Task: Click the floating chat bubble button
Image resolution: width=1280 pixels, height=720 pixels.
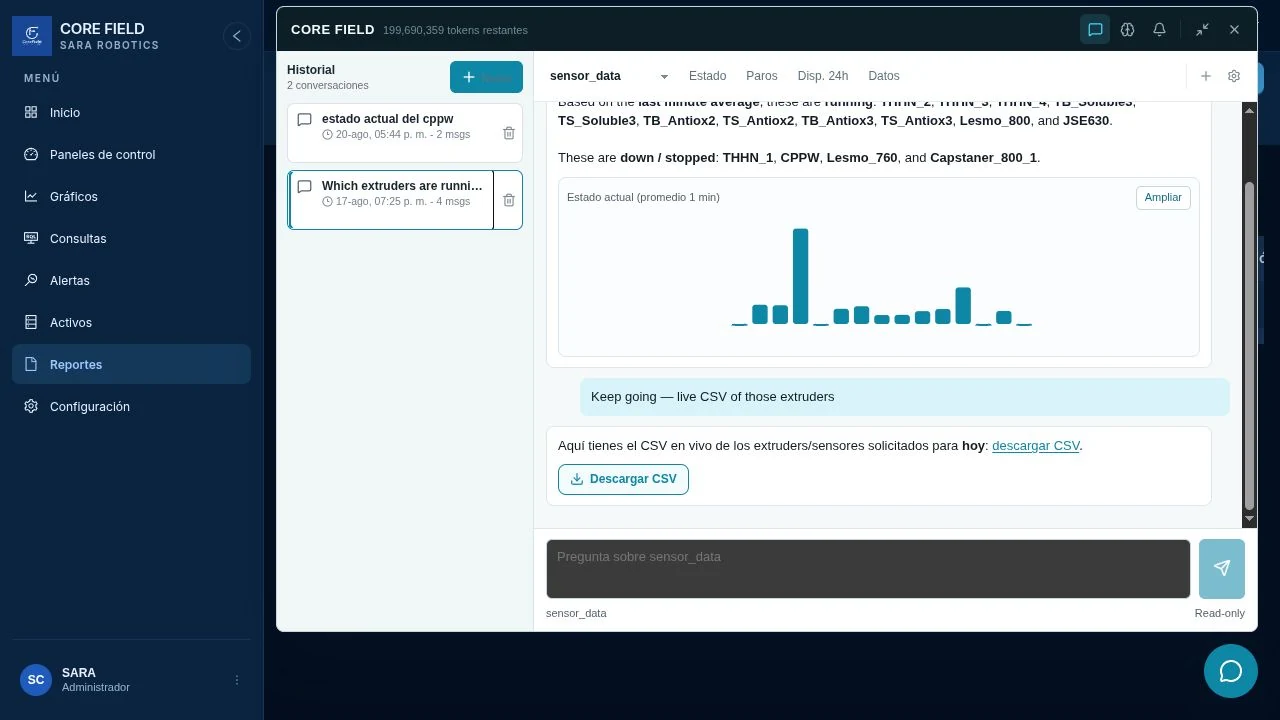Action: [1231, 671]
